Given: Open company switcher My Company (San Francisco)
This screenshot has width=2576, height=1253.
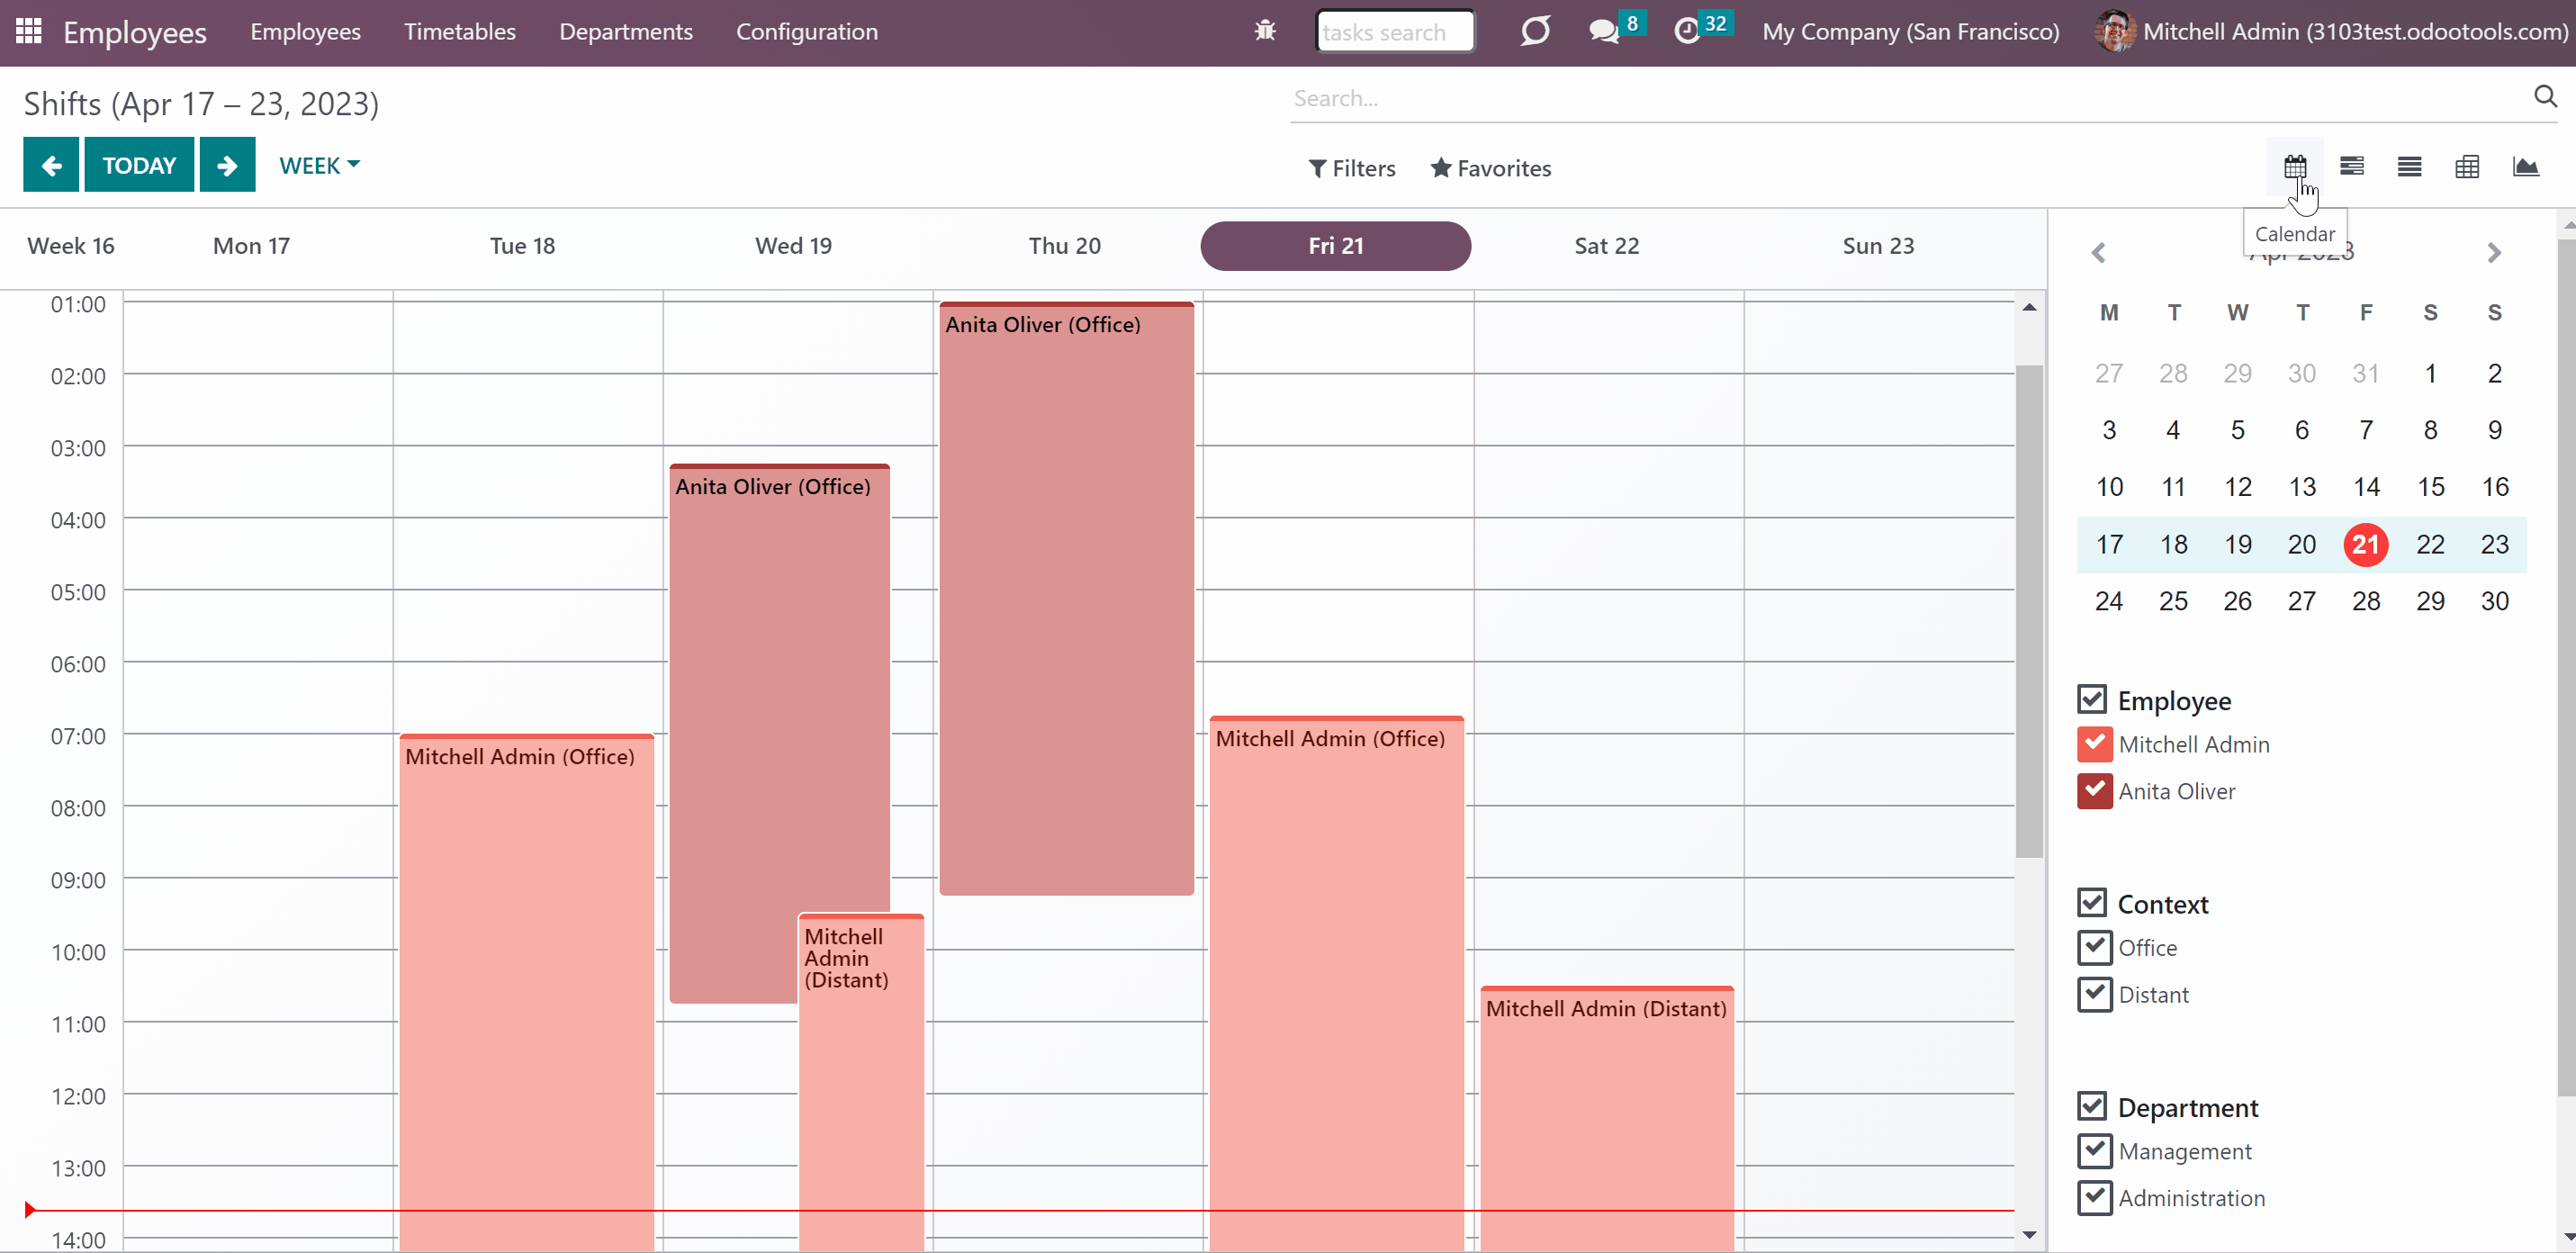Looking at the screenshot, I should click(x=1910, y=31).
